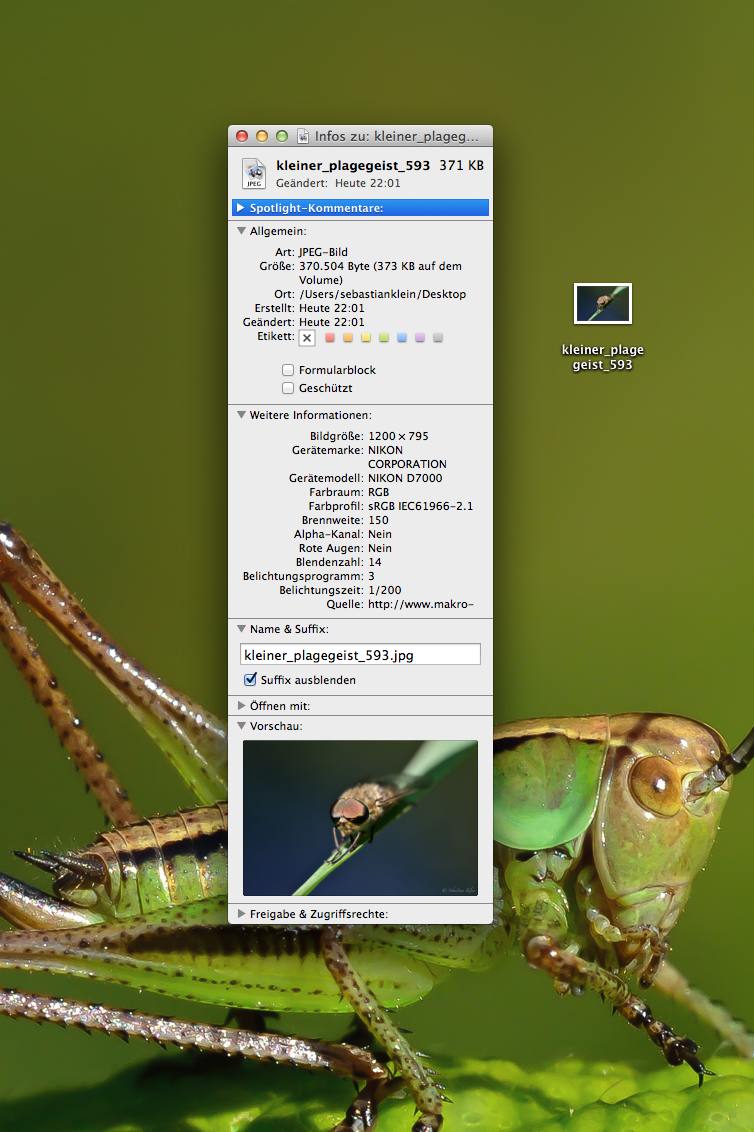This screenshot has height=1132, width=754.
Task: Uncheck Suffix ausblenden checkbox
Action: tap(250, 679)
